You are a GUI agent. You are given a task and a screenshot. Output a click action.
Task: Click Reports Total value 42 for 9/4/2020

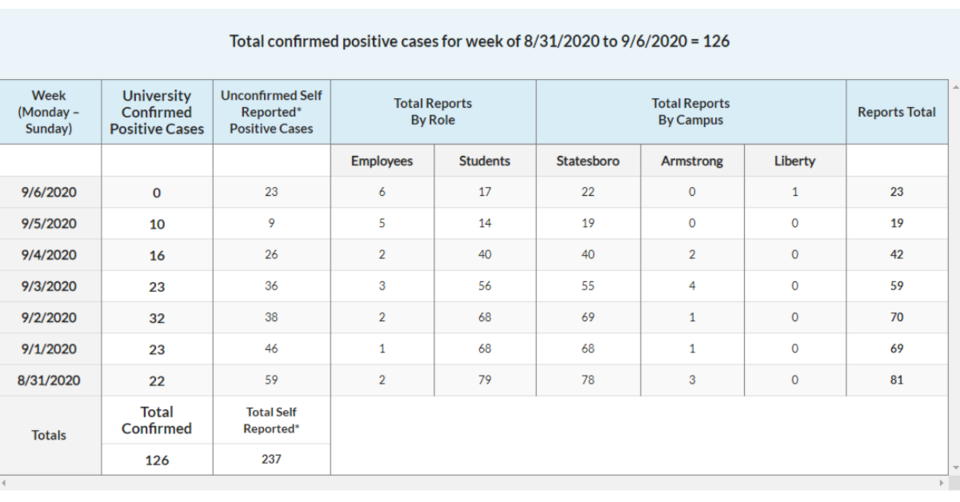click(x=896, y=254)
